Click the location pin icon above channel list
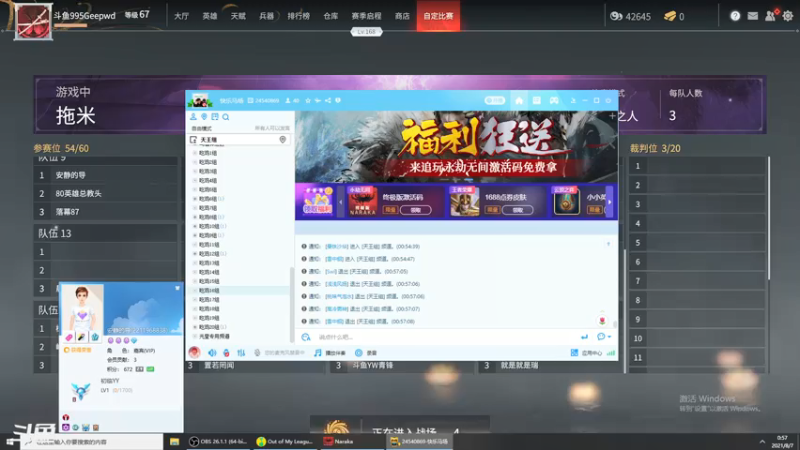The height and width of the screenshot is (450, 800). tap(204, 117)
